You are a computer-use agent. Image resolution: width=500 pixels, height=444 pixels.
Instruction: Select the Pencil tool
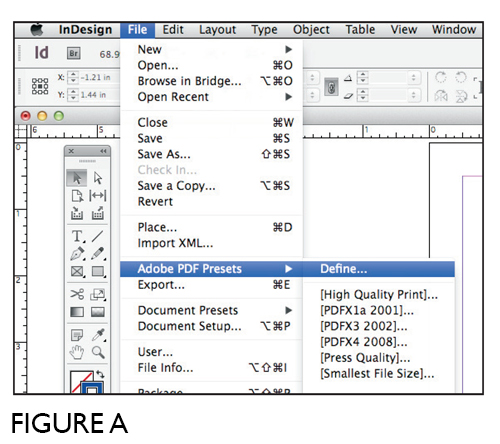[98, 254]
